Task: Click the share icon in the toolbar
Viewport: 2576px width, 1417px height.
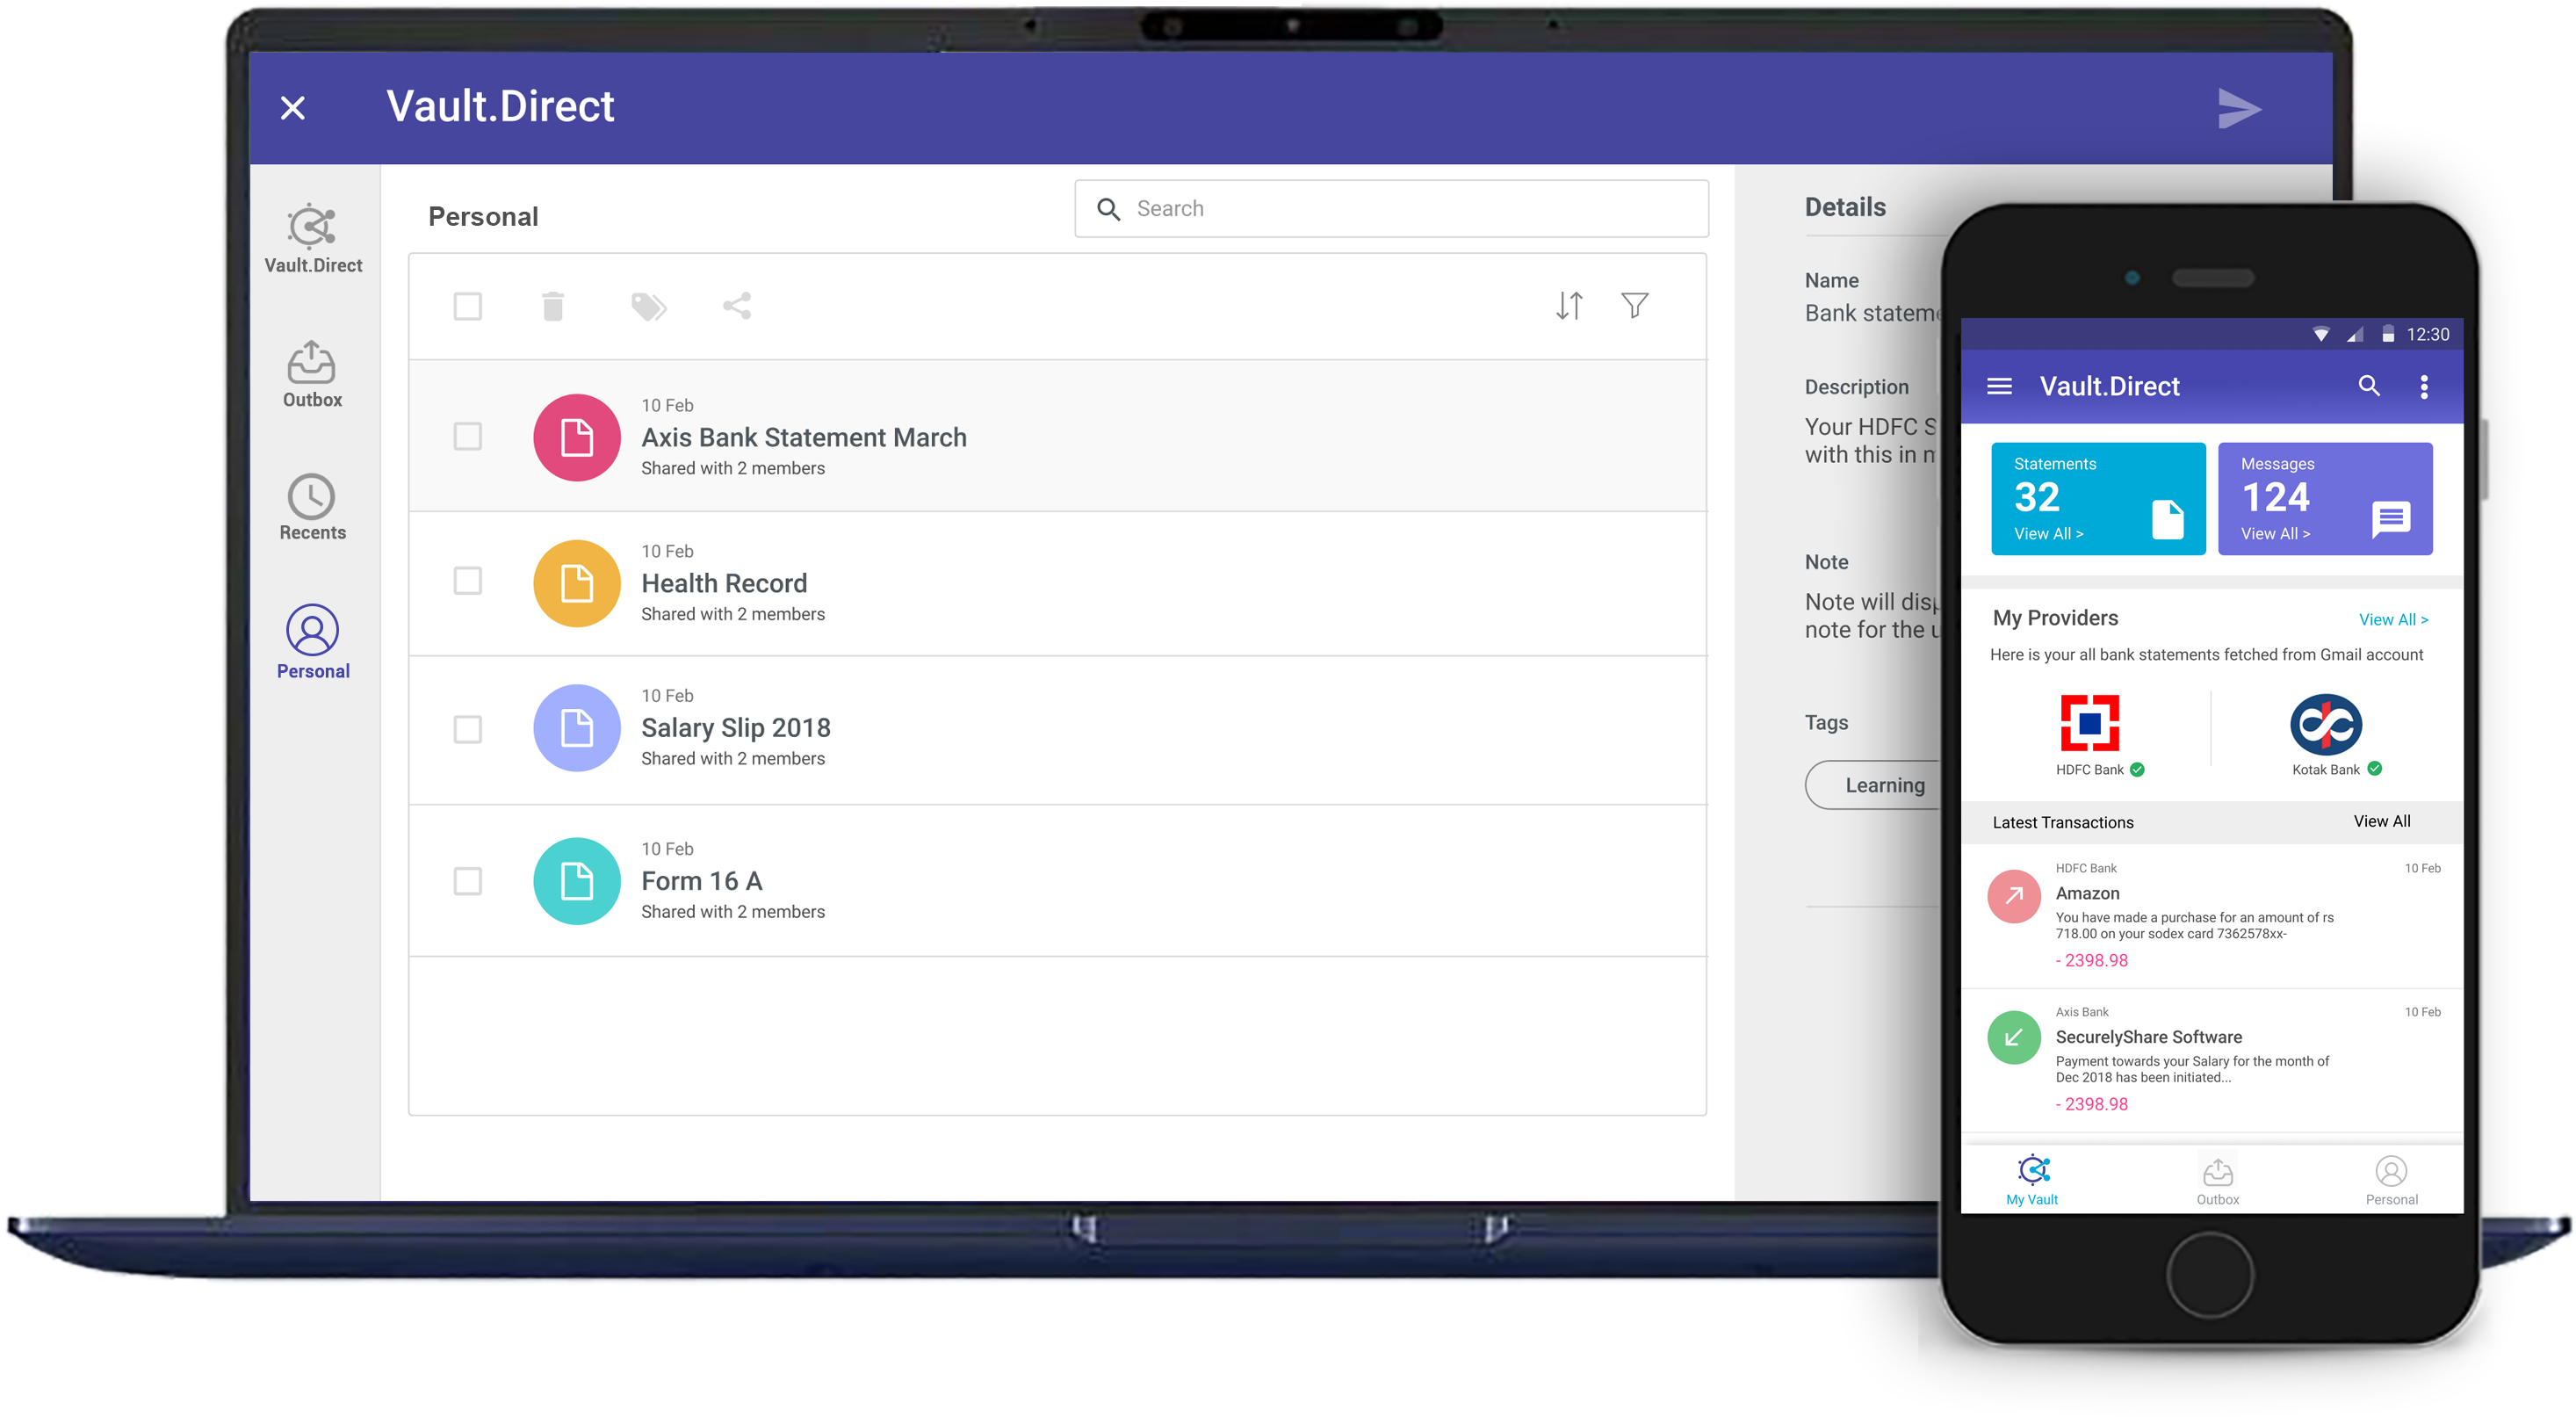Action: click(737, 306)
